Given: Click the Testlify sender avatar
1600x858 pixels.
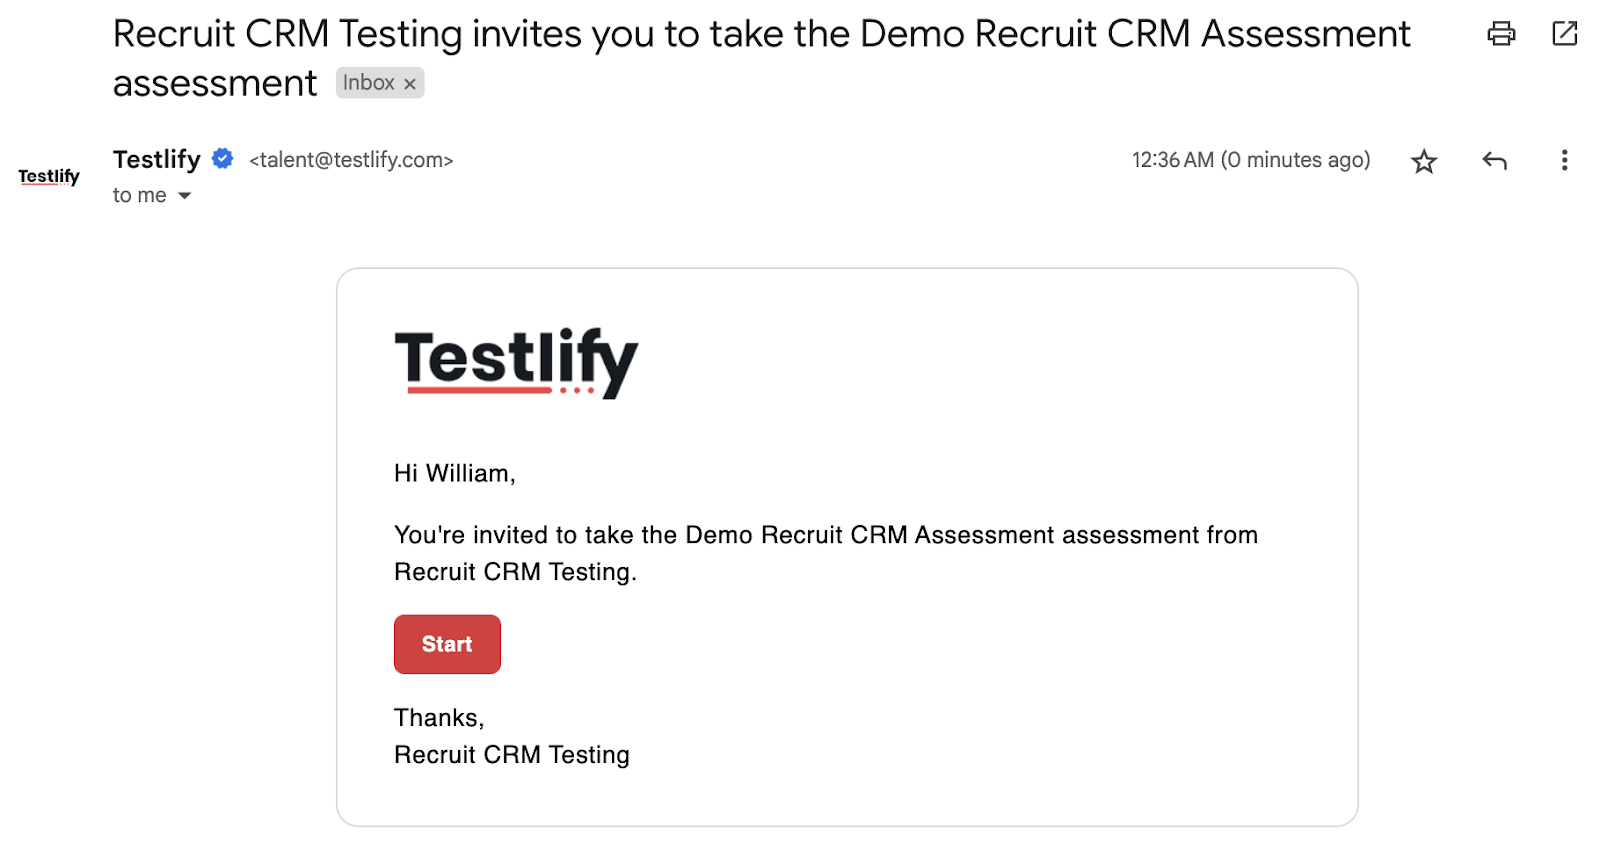Looking at the screenshot, I should 49,177.
